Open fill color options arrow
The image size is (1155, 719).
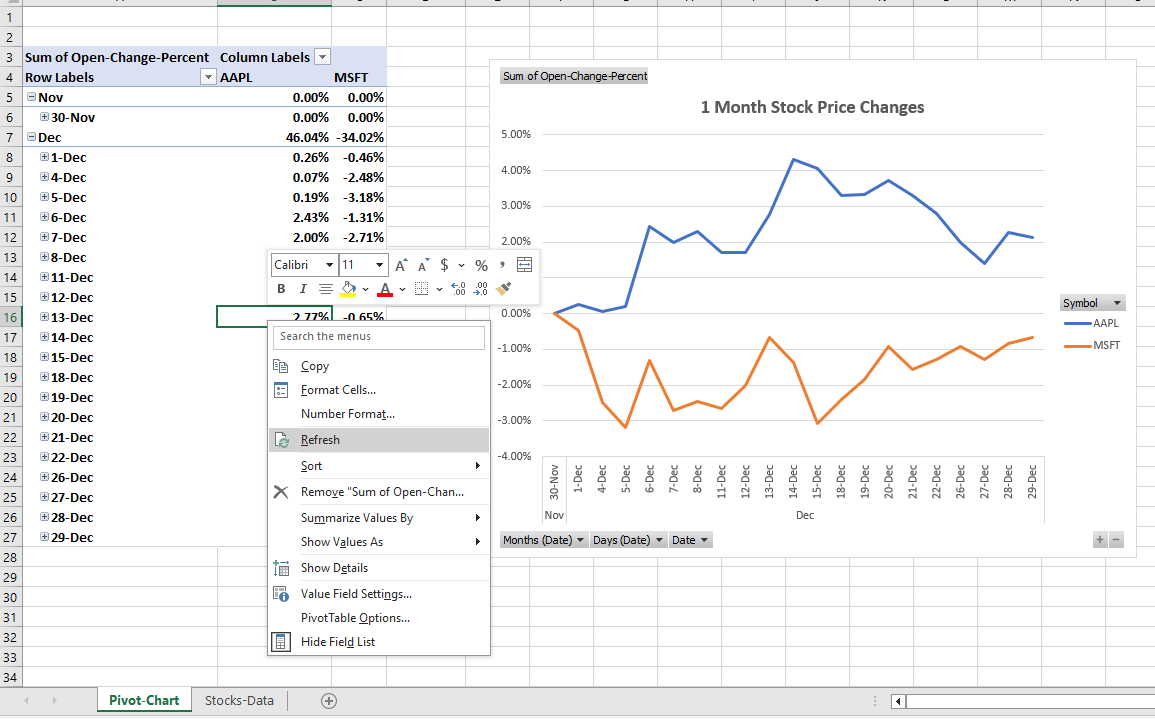click(365, 290)
